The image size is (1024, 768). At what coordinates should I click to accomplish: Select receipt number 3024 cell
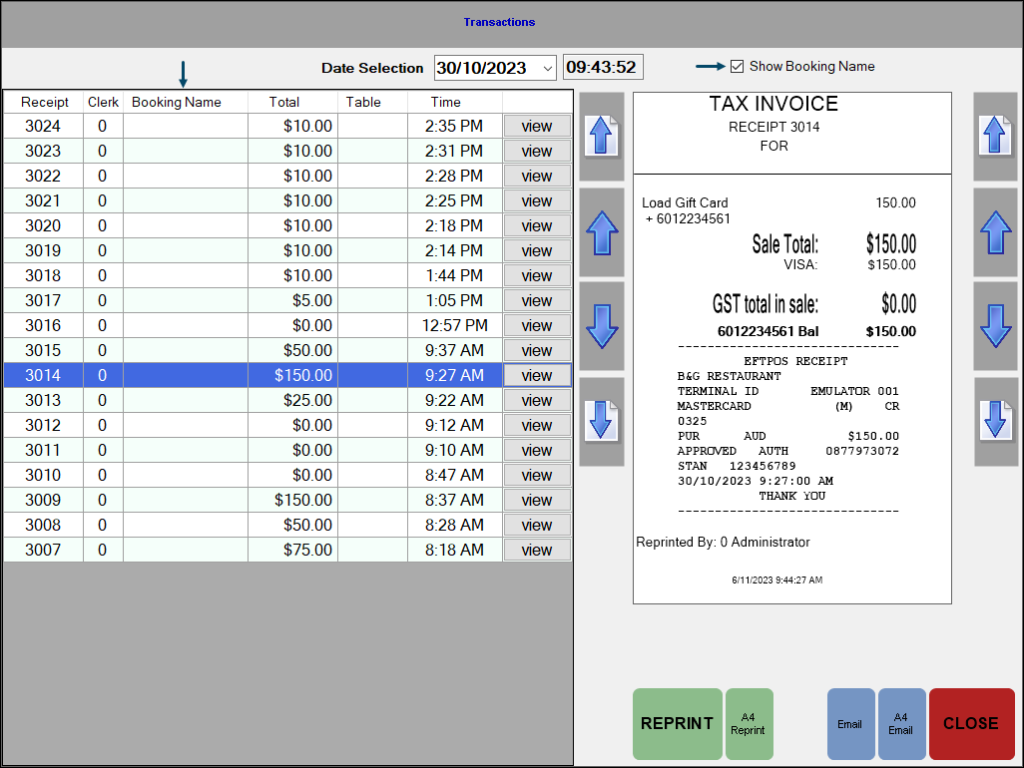coord(43,126)
